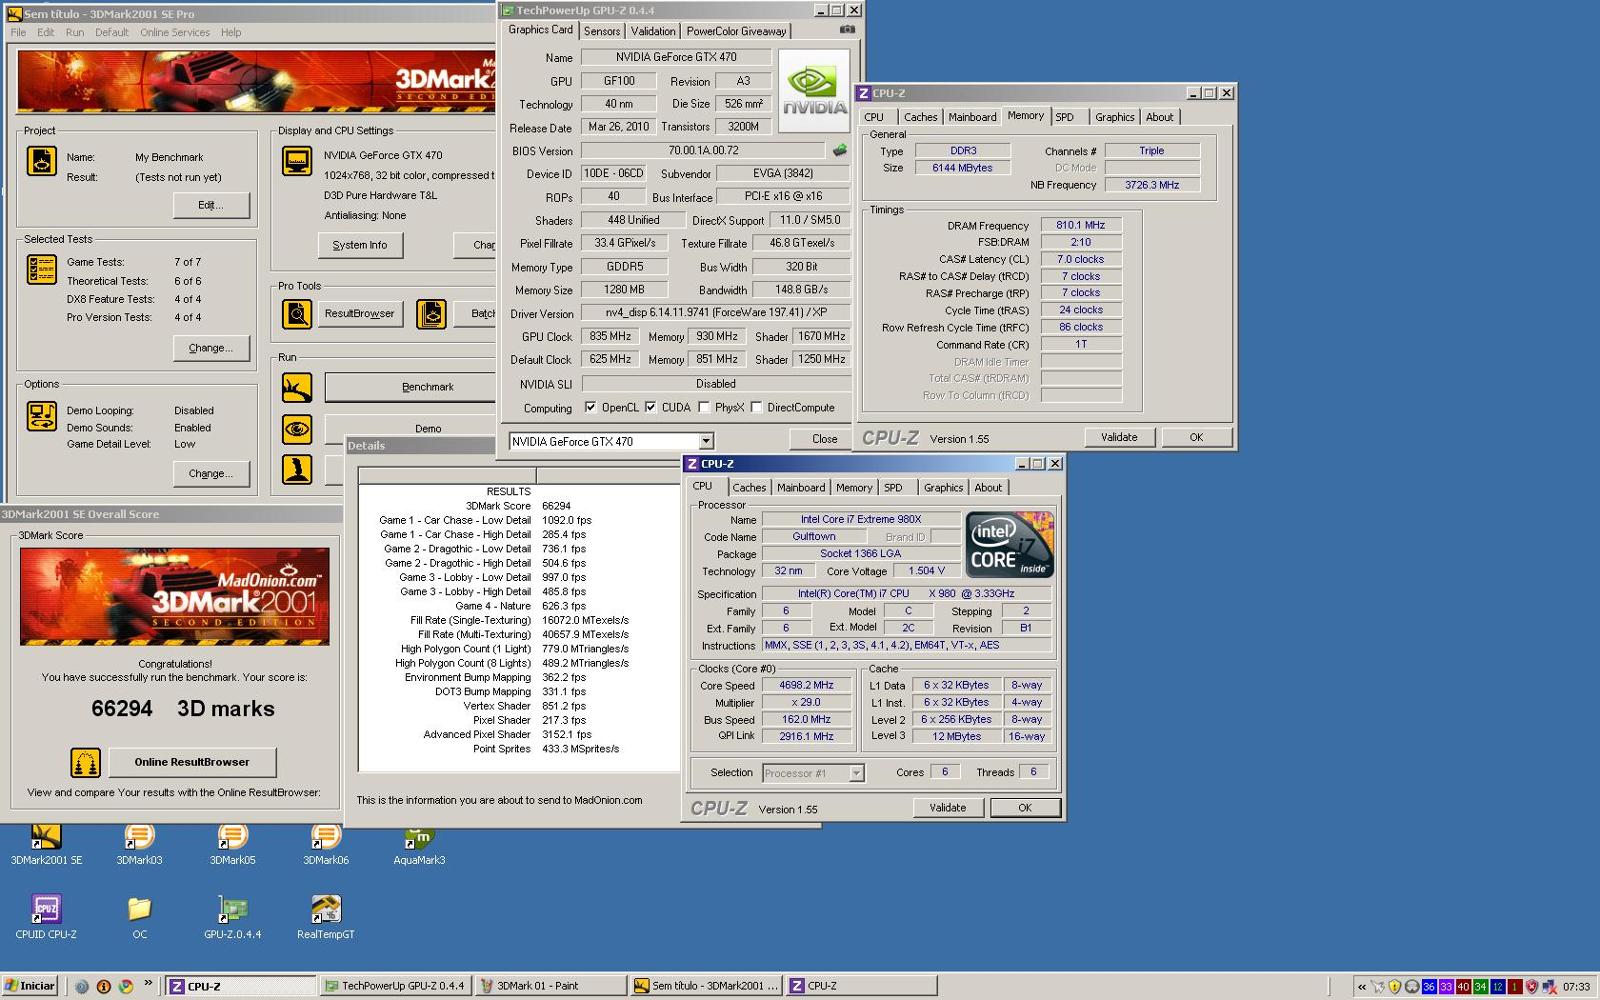Launch the GPU-Z.0.4.4 desktop icon
1600x1000 pixels.
[232, 917]
